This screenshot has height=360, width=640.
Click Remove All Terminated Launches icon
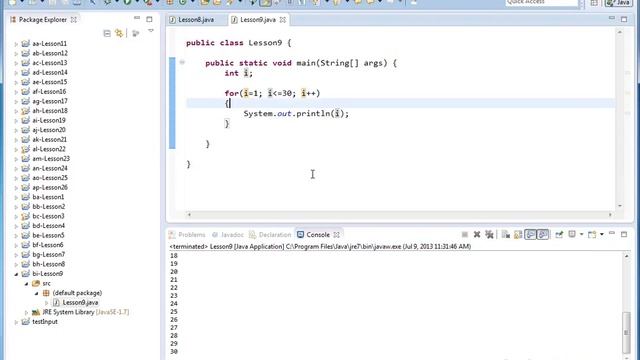point(489,234)
